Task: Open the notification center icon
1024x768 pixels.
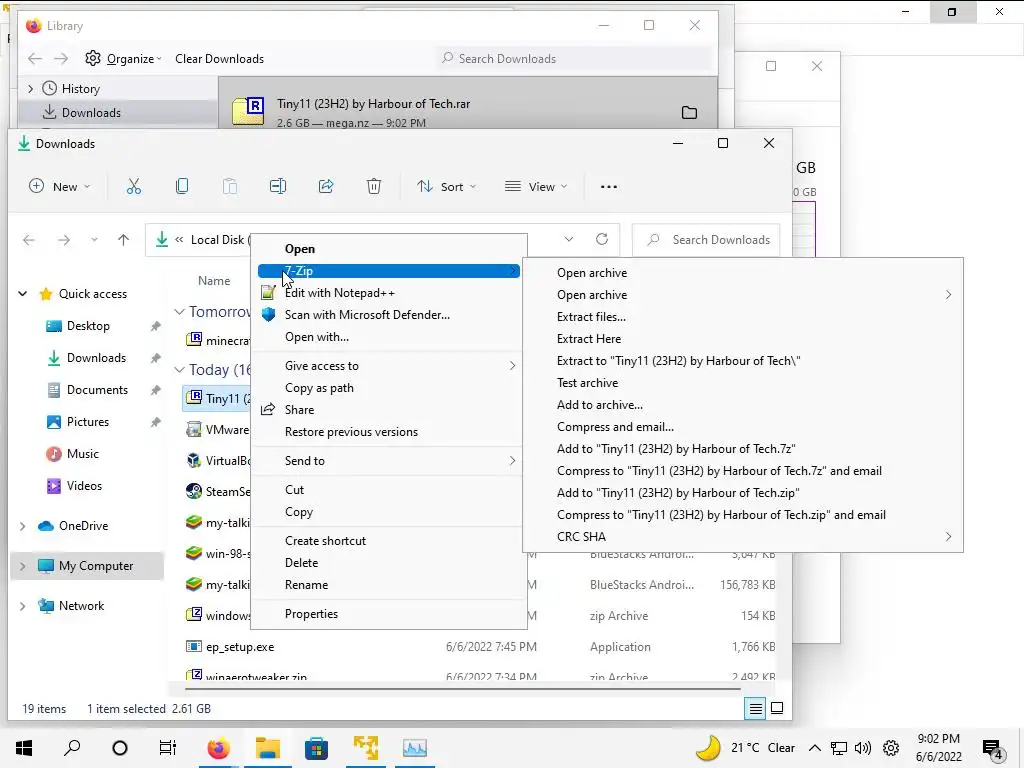Action: point(993,748)
